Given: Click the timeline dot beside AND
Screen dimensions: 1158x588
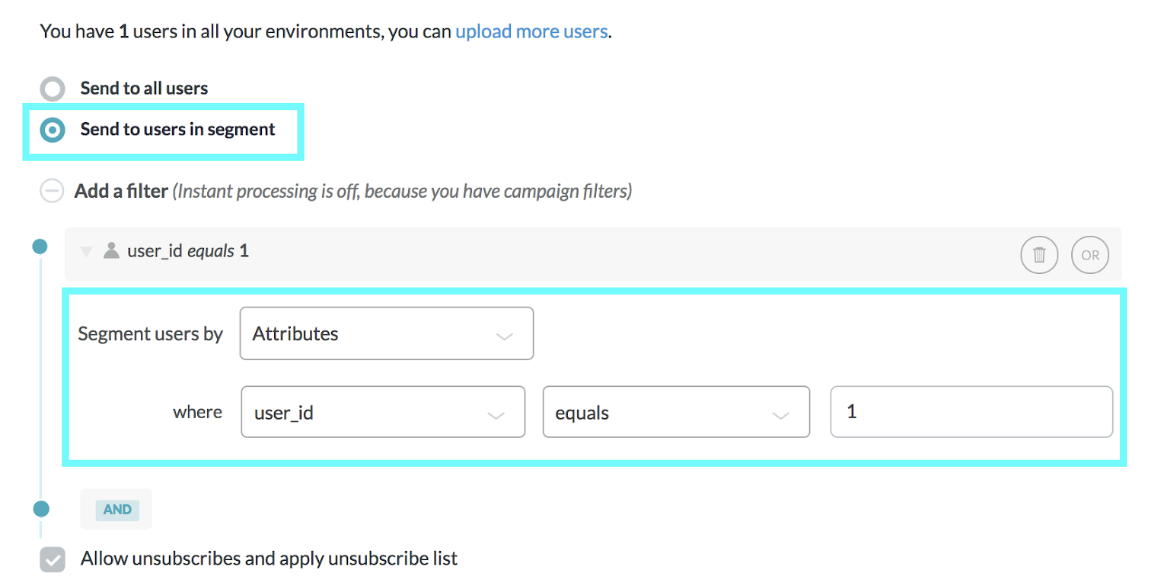Looking at the screenshot, I should pos(41,508).
